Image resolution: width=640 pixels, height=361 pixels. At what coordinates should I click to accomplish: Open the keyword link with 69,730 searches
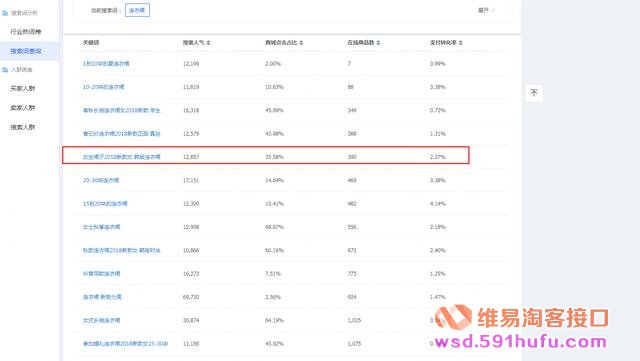point(102,297)
